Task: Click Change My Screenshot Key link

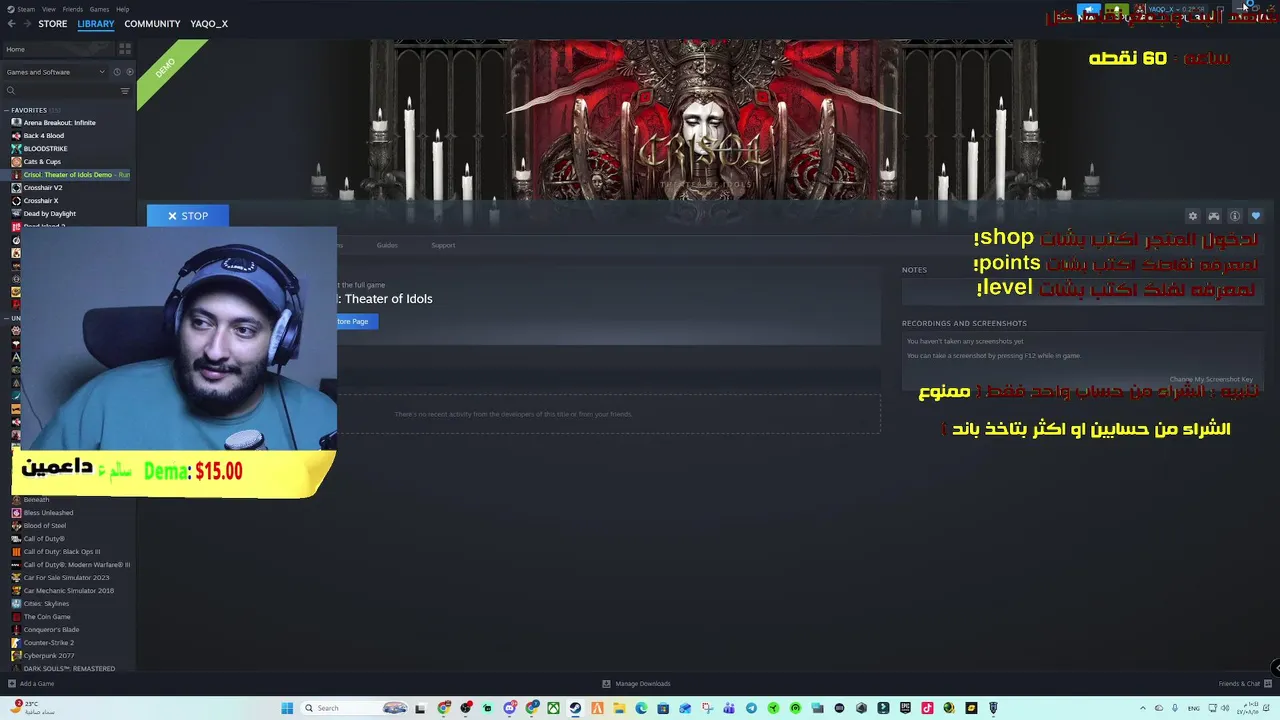Action: tap(1211, 380)
